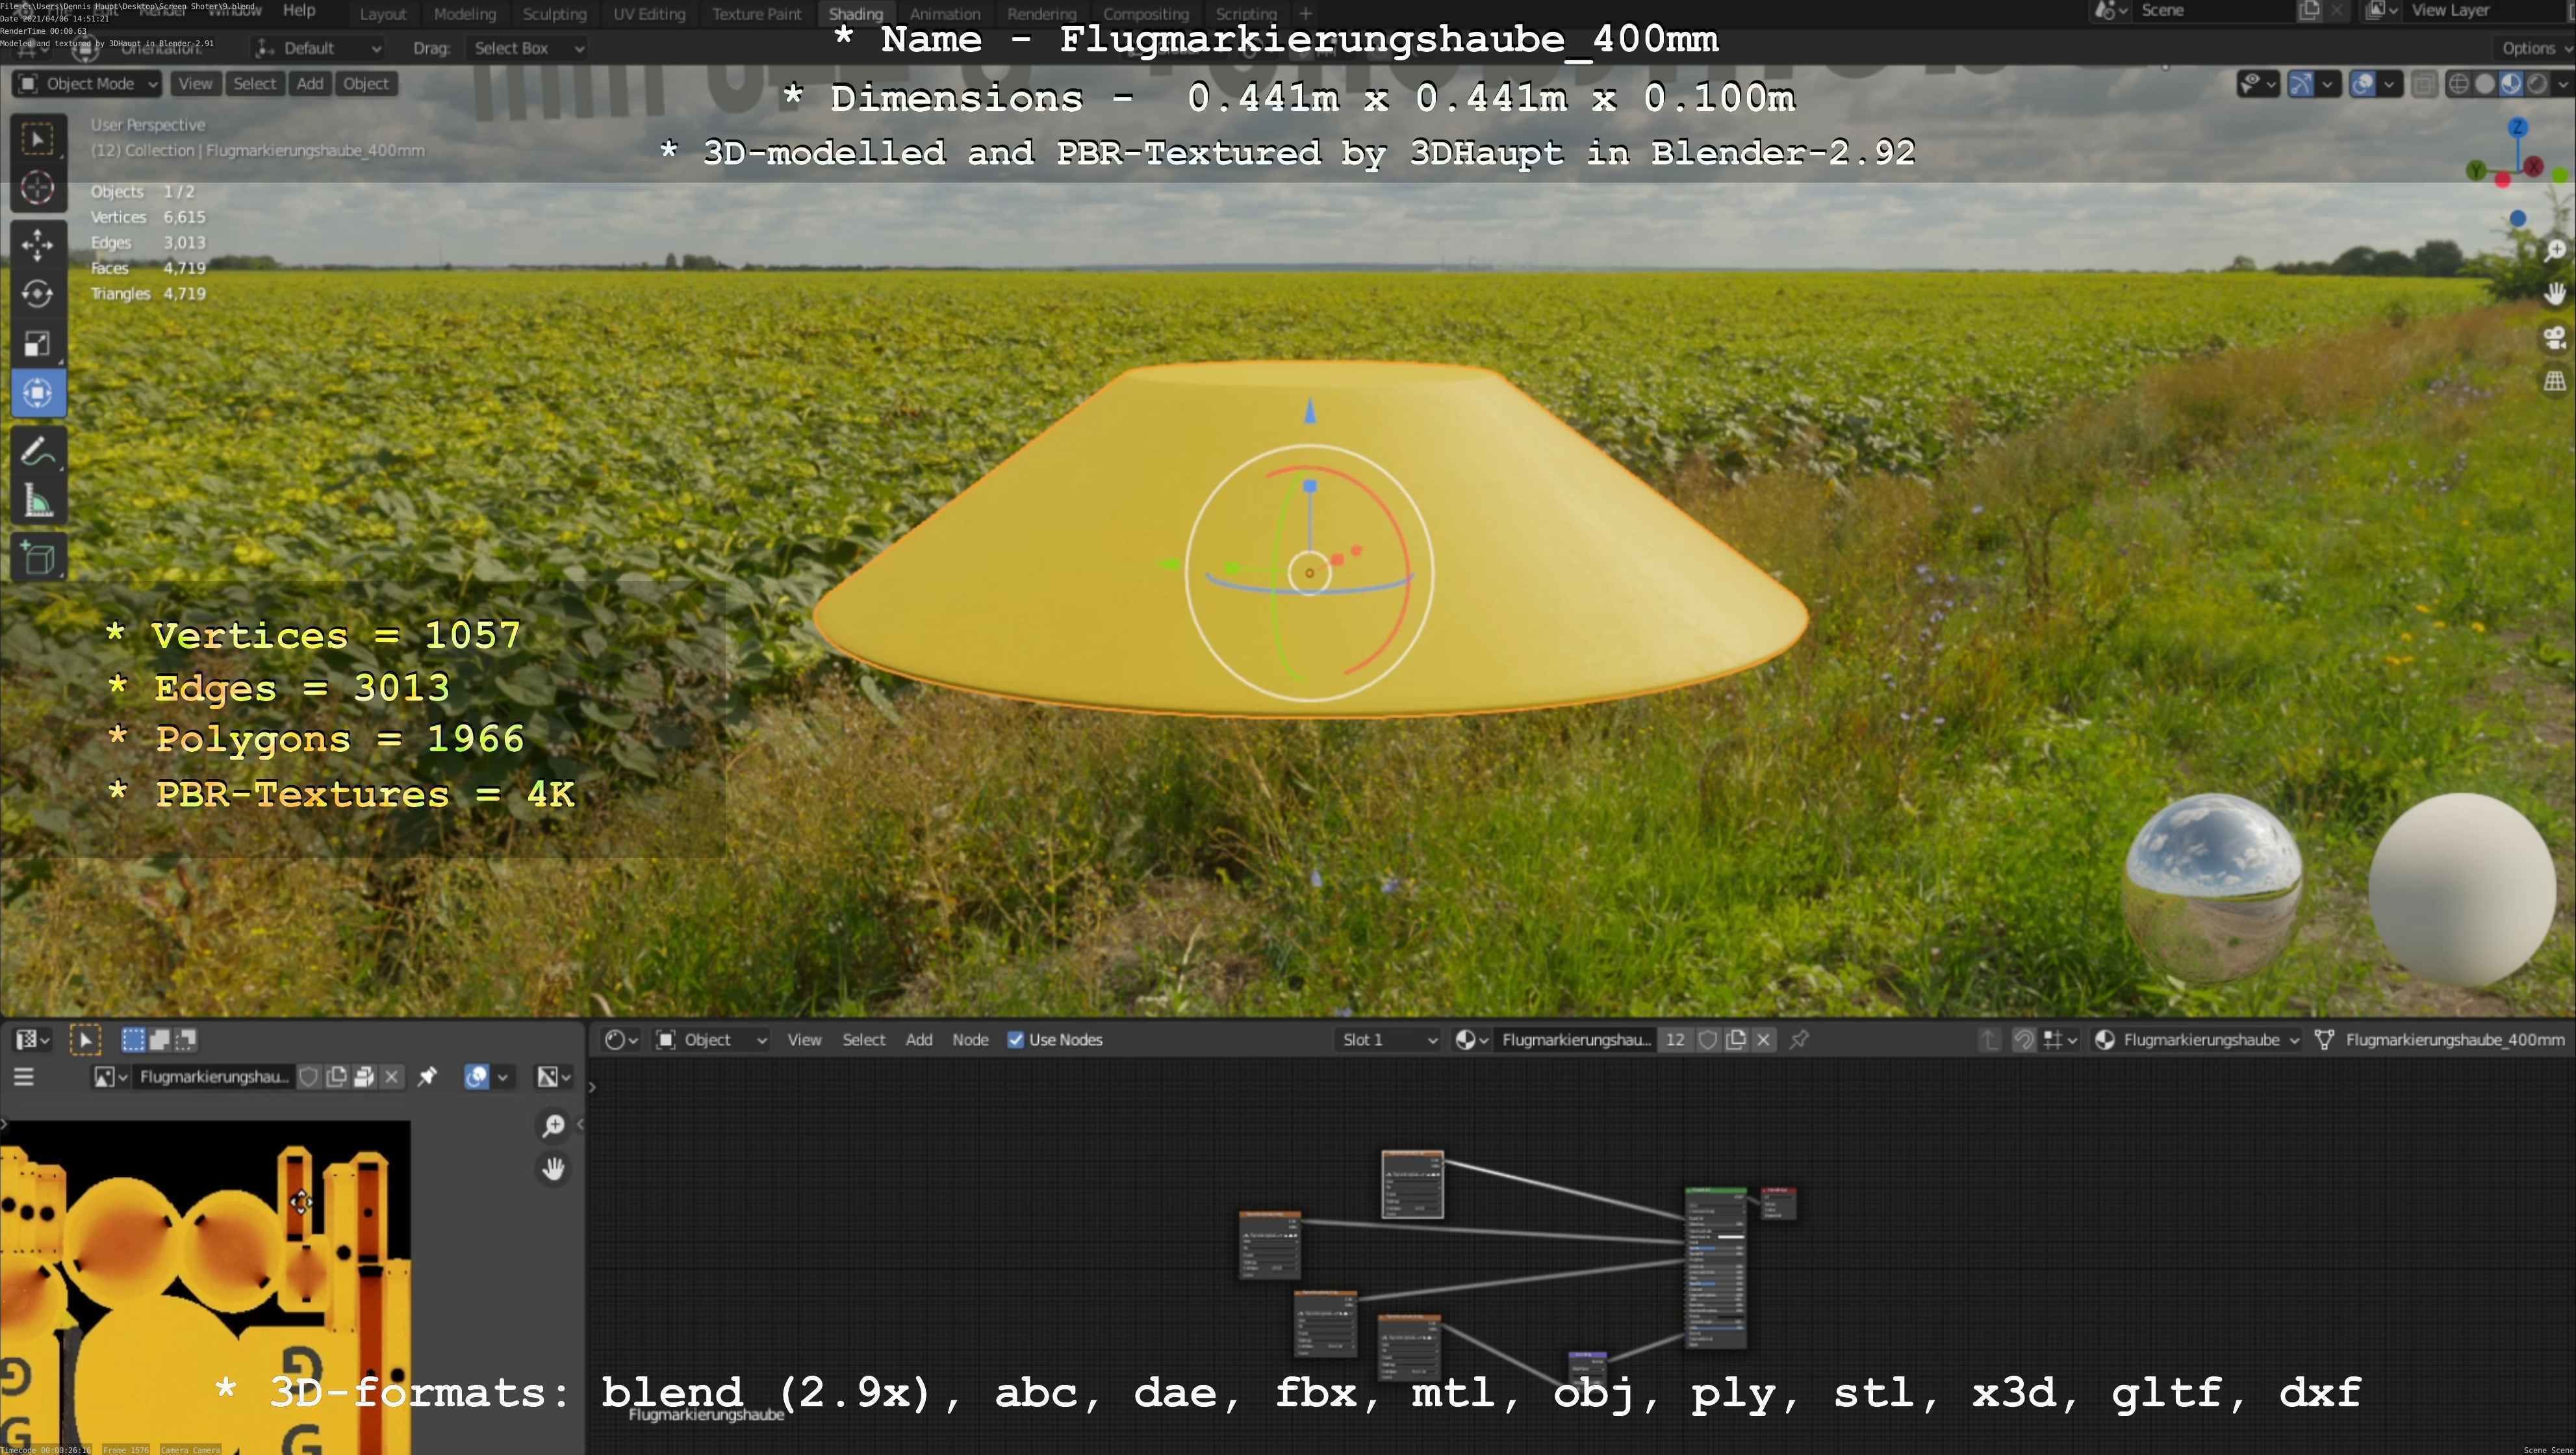
Task: Choose the Scale tool
Action: pyautogui.click(x=38, y=343)
